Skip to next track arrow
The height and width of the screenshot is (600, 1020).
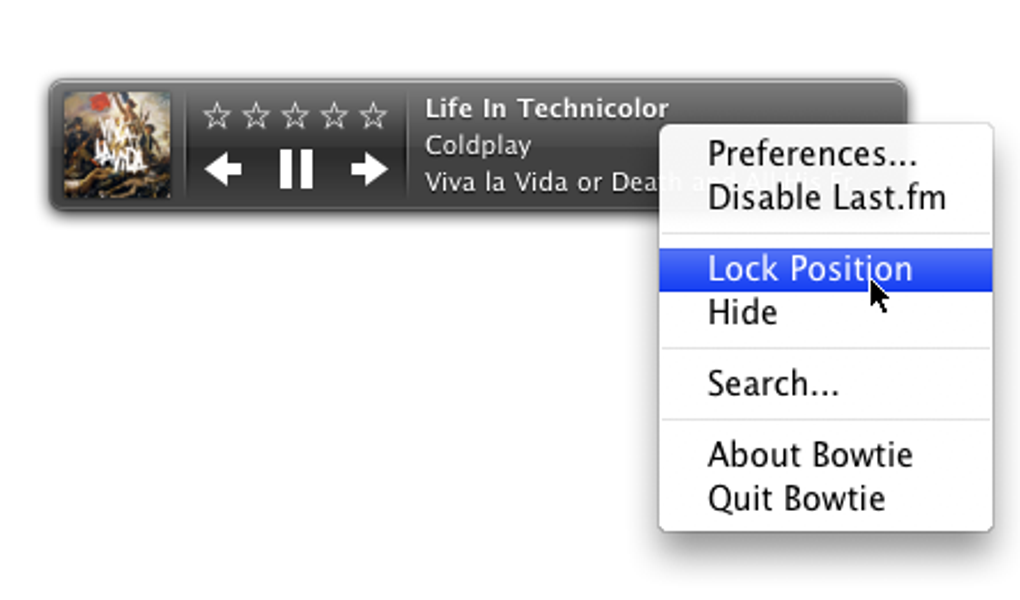(369, 170)
